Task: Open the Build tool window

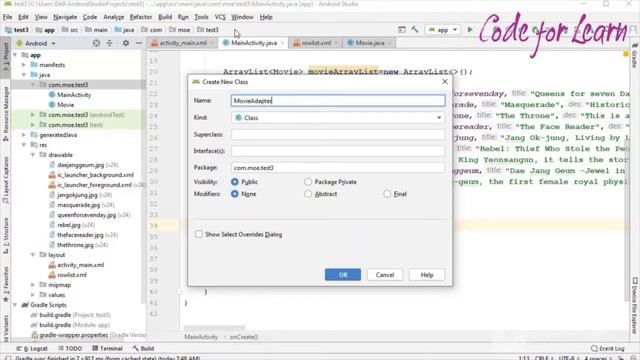Action: pyautogui.click(x=143, y=349)
